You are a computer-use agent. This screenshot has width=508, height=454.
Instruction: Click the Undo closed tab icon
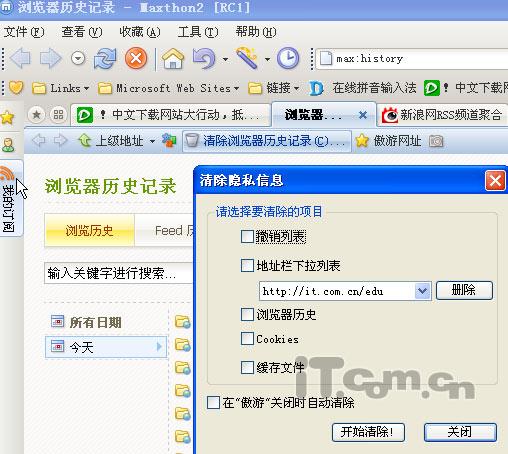[x=204, y=58]
